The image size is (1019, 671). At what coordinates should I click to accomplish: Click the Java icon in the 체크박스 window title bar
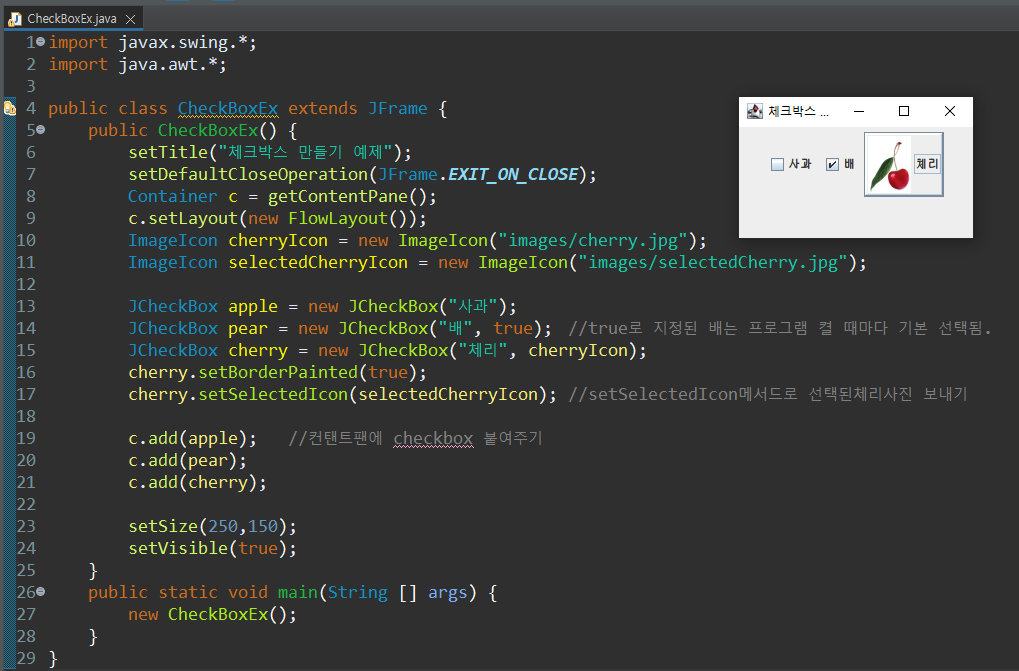click(x=755, y=111)
